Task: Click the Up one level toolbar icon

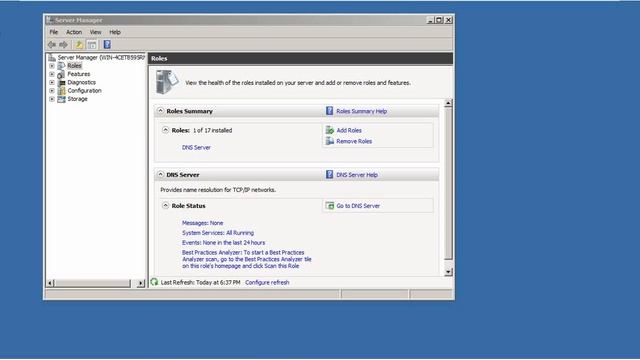Action: point(79,44)
